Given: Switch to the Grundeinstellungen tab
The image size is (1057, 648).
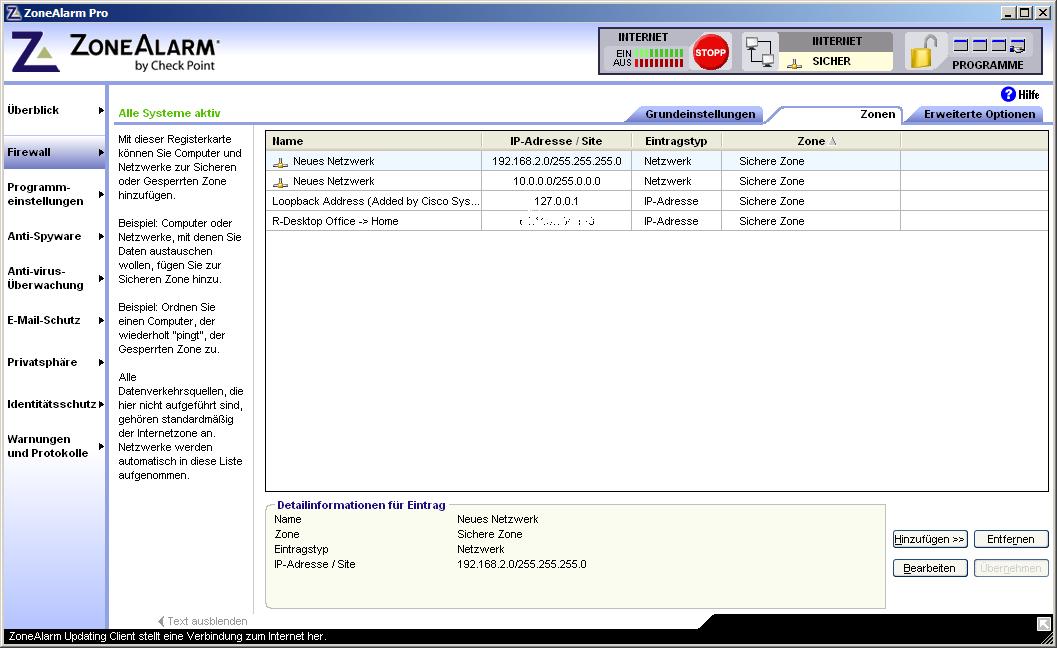Looking at the screenshot, I should click(x=700, y=114).
